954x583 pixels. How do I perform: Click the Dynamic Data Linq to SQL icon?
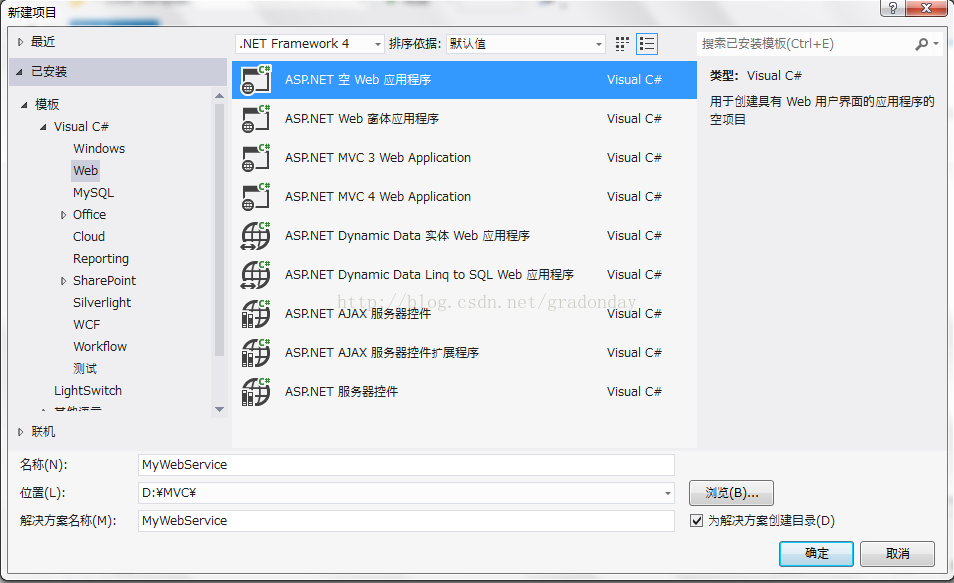point(256,274)
